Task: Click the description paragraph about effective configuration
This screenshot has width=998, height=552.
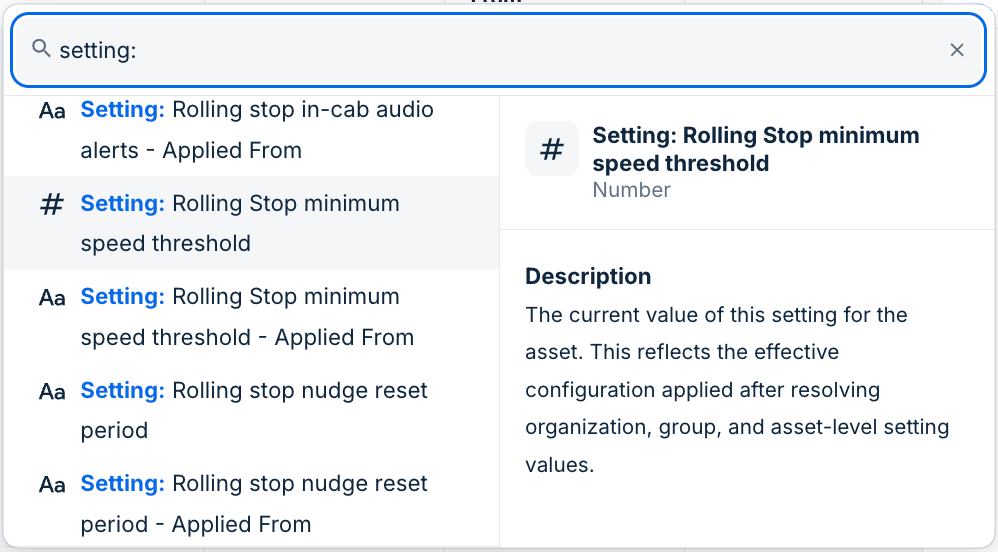Action: click(x=737, y=390)
